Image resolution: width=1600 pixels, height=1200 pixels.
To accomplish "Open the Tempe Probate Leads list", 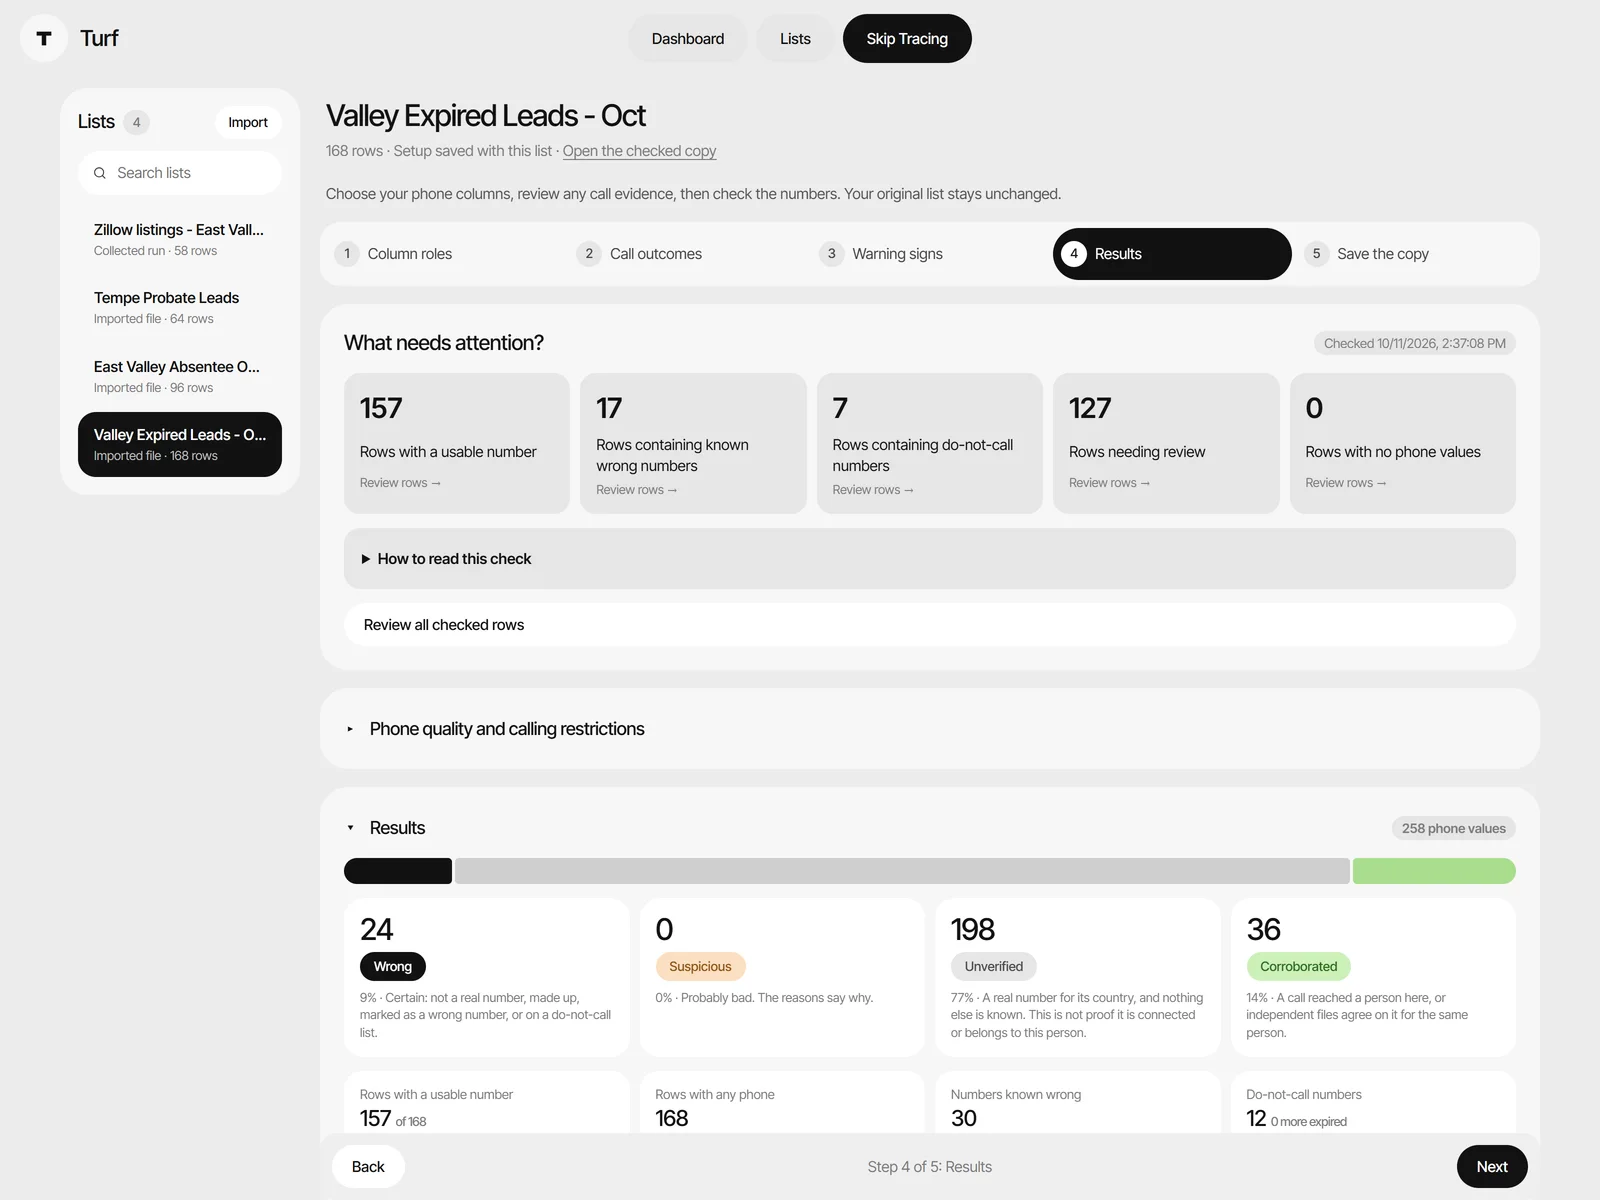I will [x=180, y=307].
